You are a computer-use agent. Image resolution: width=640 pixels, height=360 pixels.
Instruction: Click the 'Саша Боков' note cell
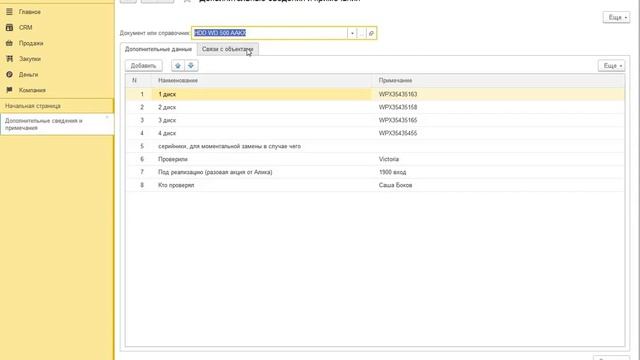click(x=396, y=185)
